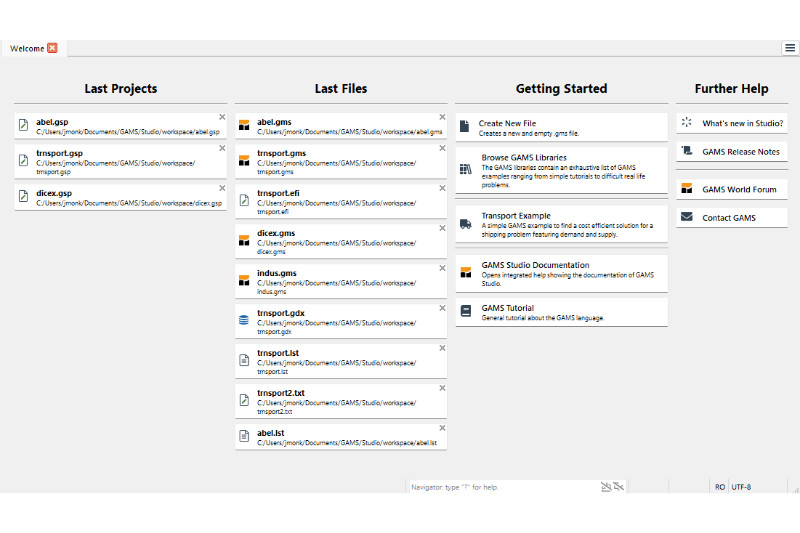Open the trnsport.lst file name

click(278, 353)
